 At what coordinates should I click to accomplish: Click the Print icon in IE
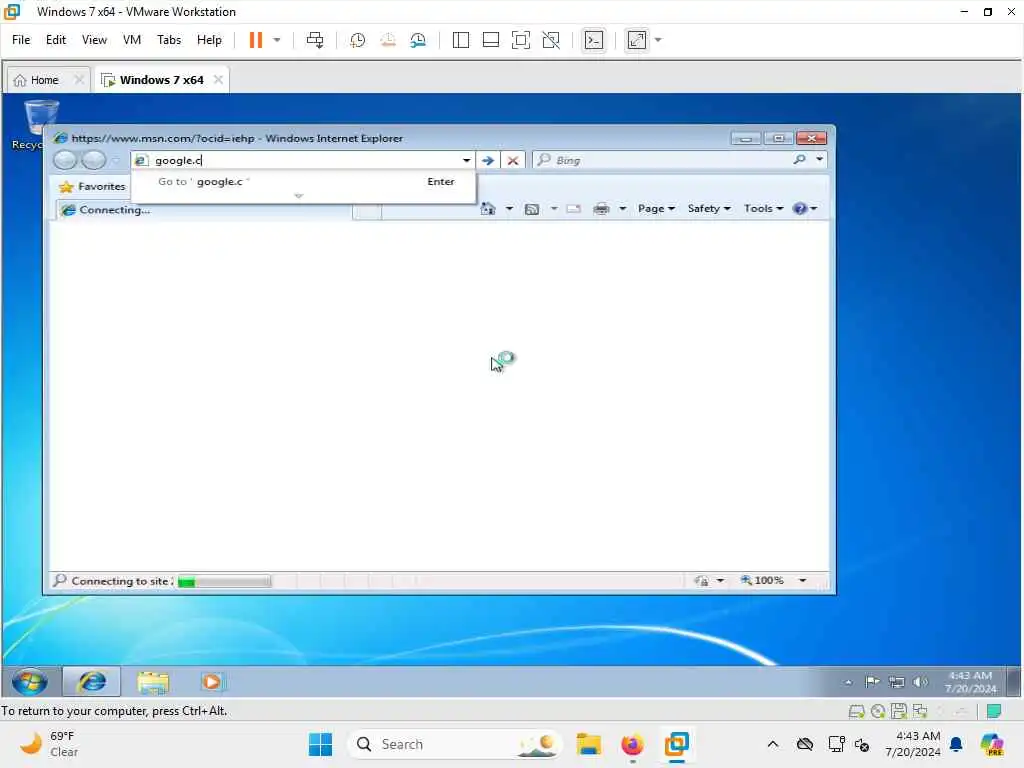point(601,209)
